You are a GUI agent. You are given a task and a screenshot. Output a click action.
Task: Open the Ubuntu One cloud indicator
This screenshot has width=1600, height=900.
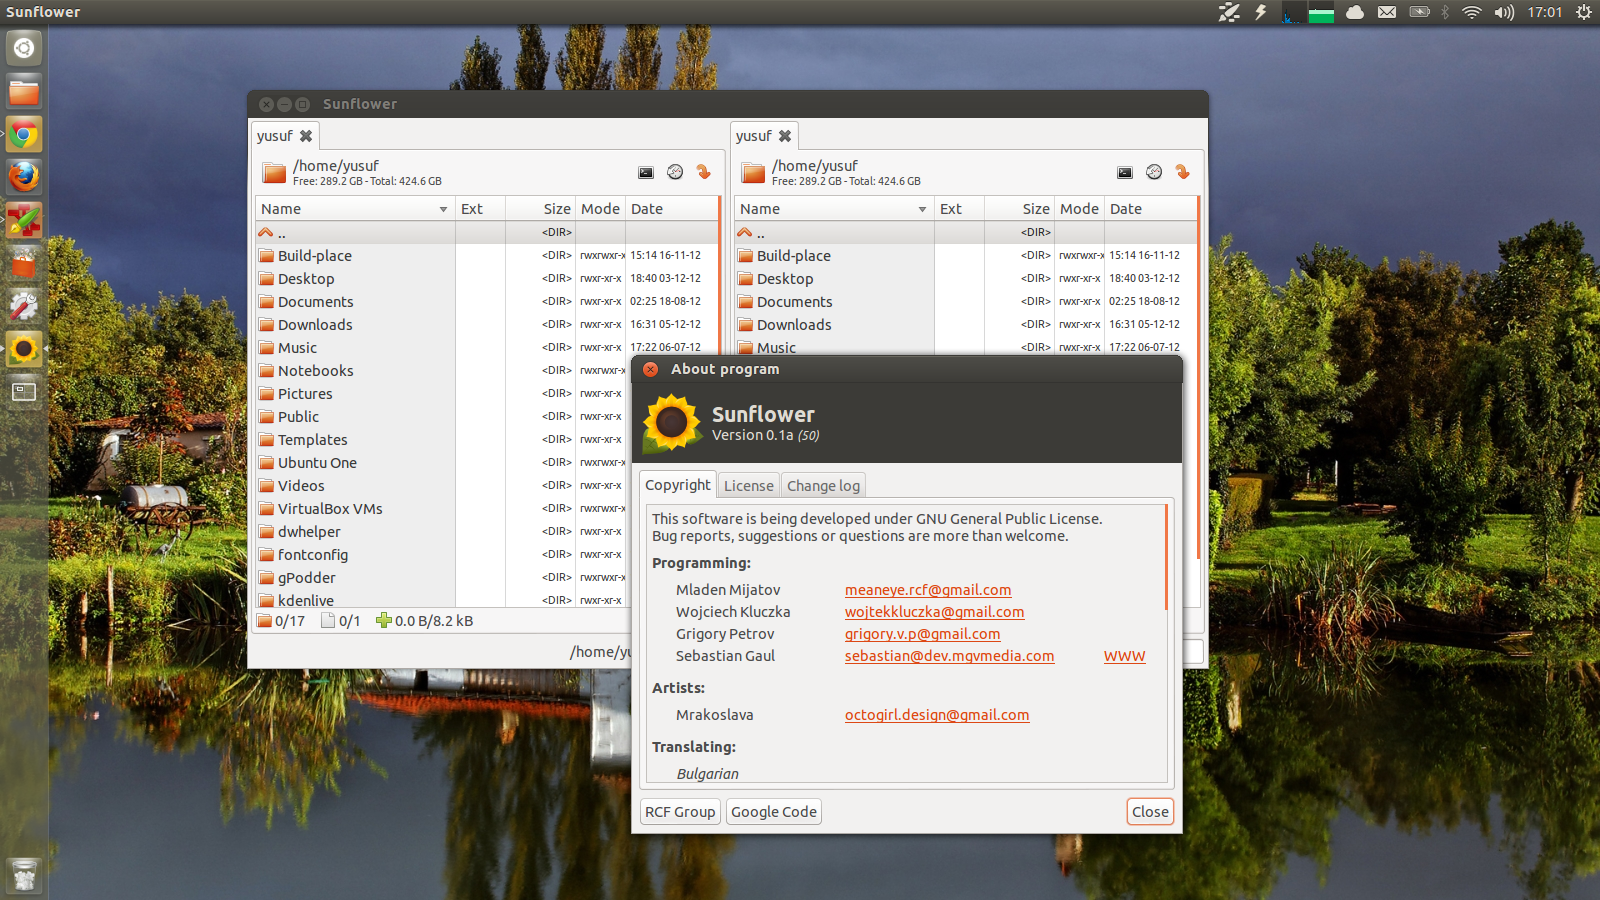(1355, 12)
